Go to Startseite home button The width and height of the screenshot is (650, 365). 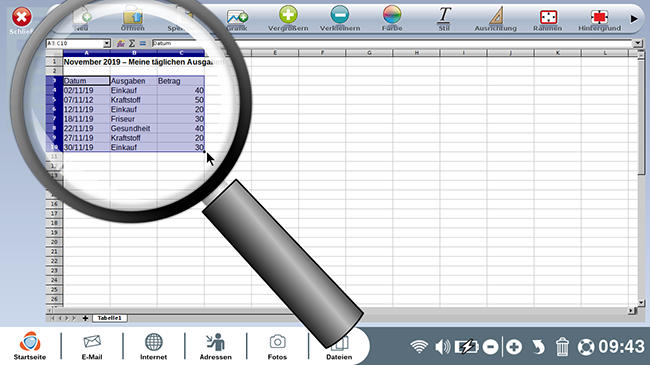point(30,346)
